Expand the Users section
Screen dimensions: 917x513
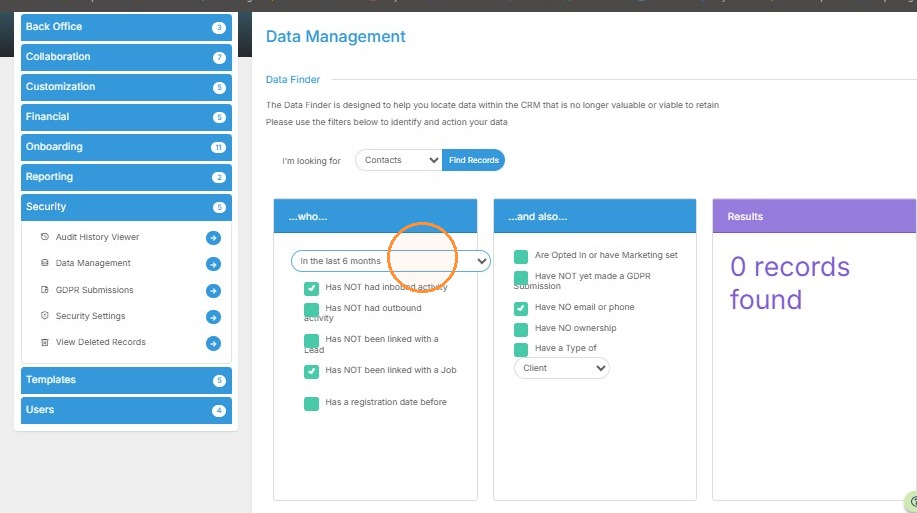(x=126, y=410)
